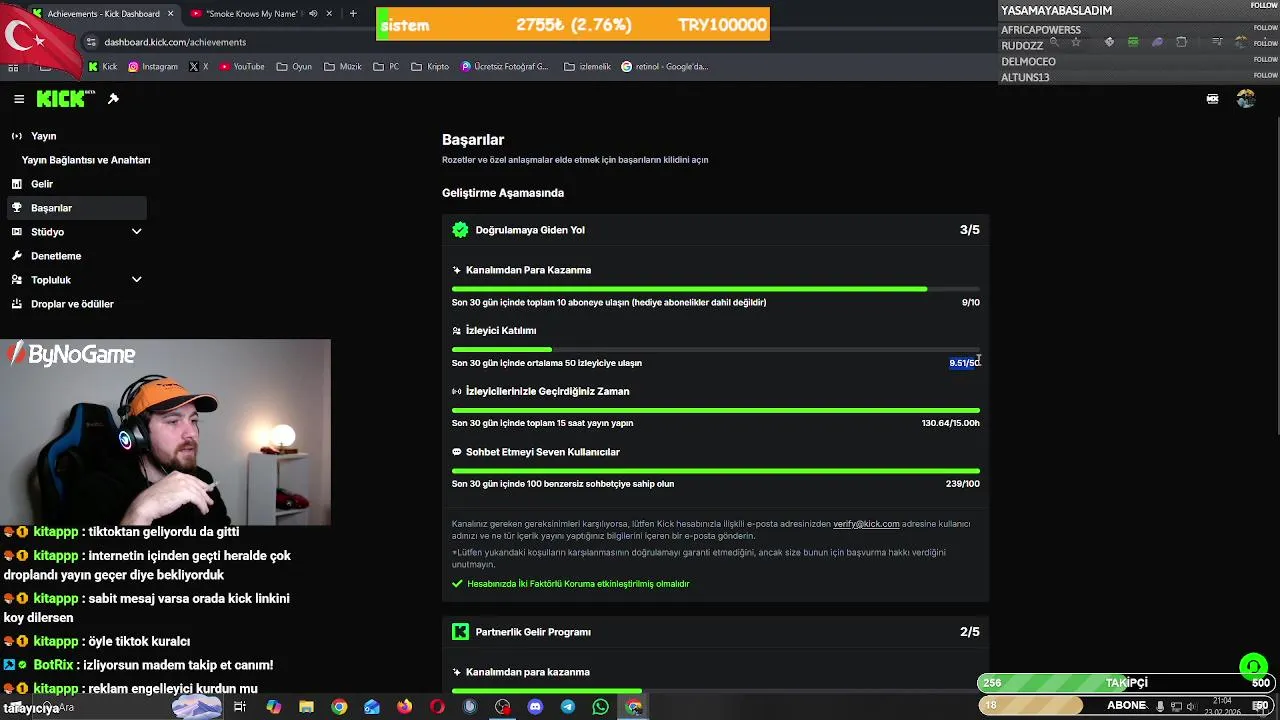Viewport: 1280px width, 720px height.
Task: Click Sohbet Etmeyi Seven Kullanıcılar progress bar
Action: [x=715, y=471]
